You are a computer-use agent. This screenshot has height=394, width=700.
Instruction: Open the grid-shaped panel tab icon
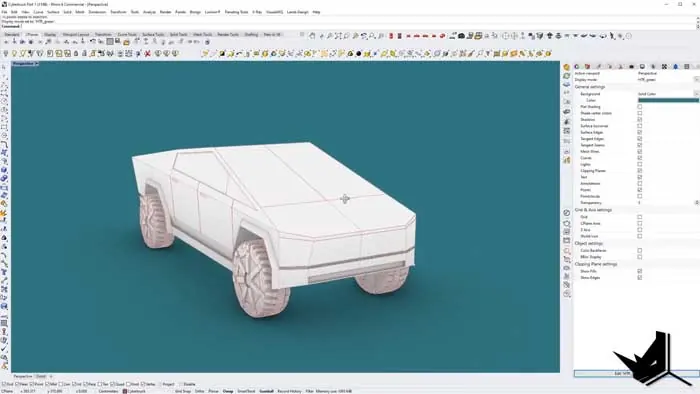[687, 66]
